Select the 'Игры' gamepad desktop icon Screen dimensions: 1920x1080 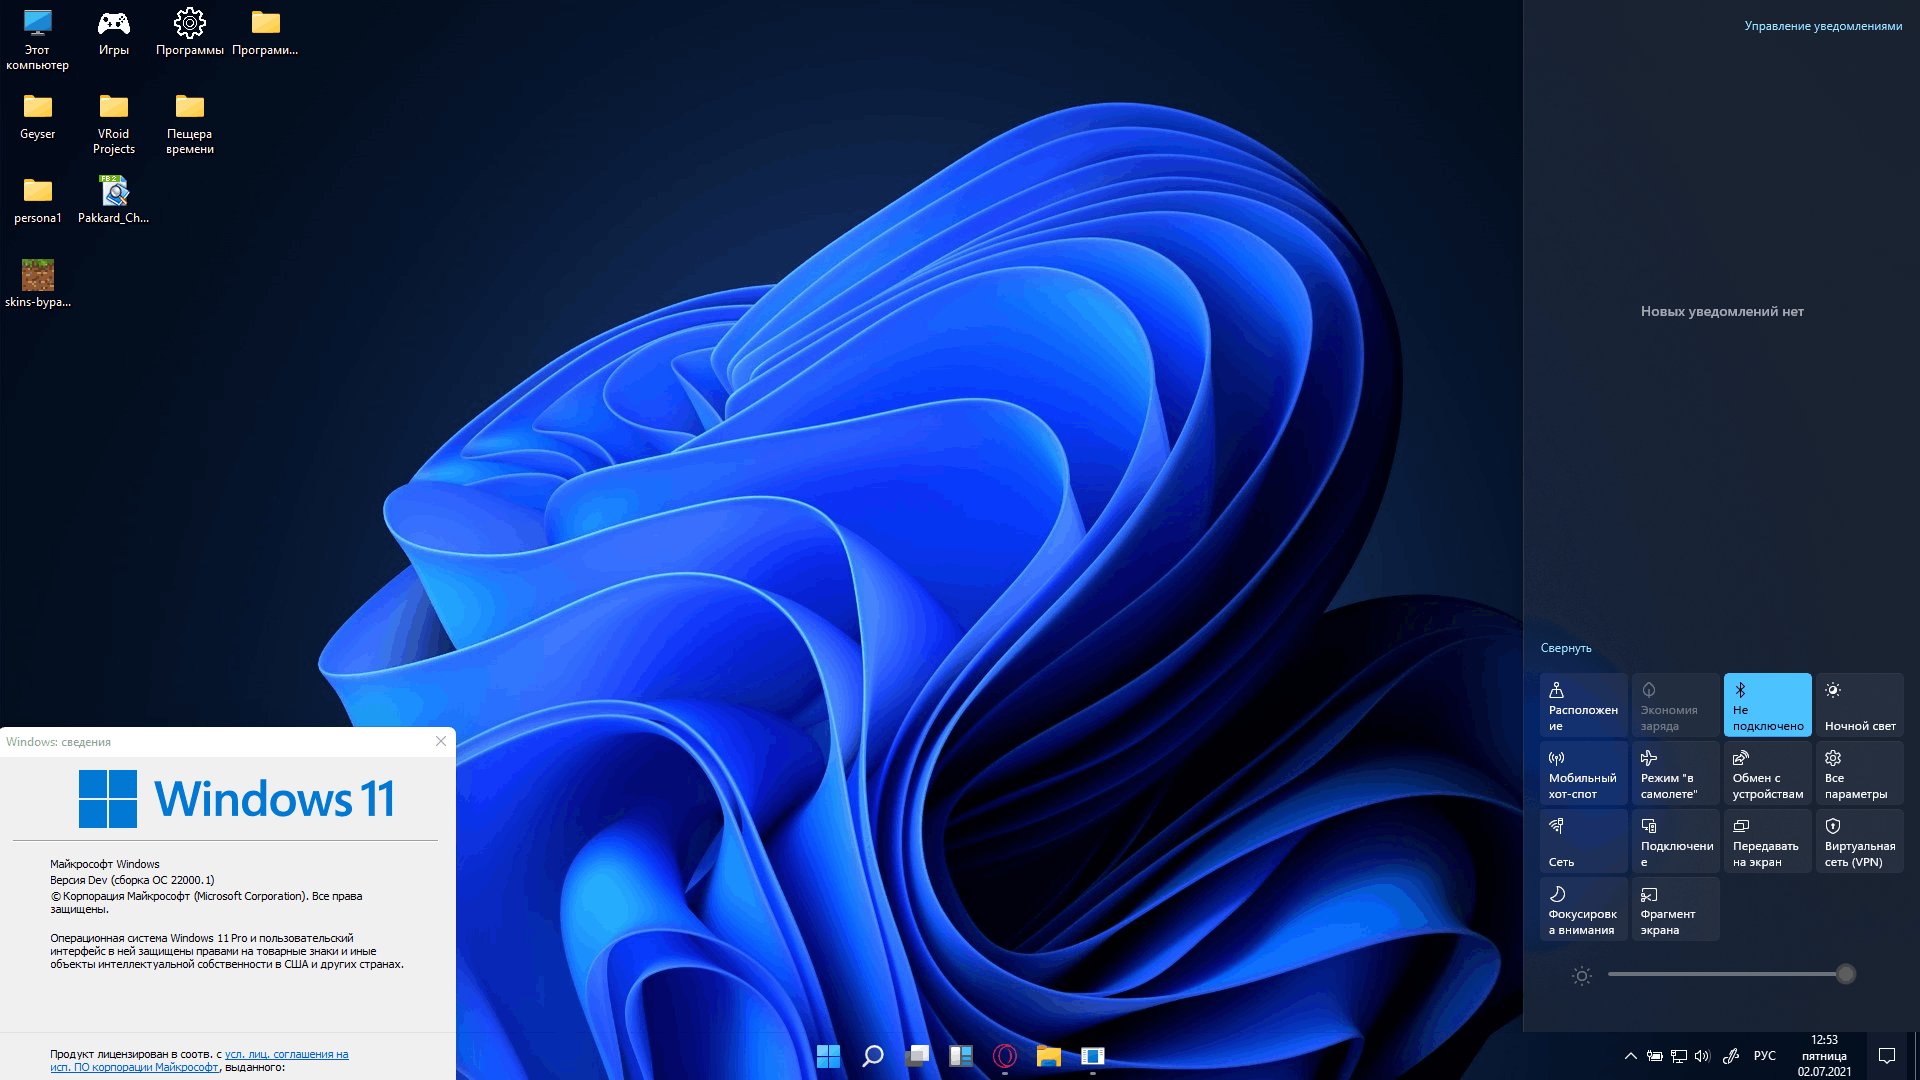[x=114, y=32]
